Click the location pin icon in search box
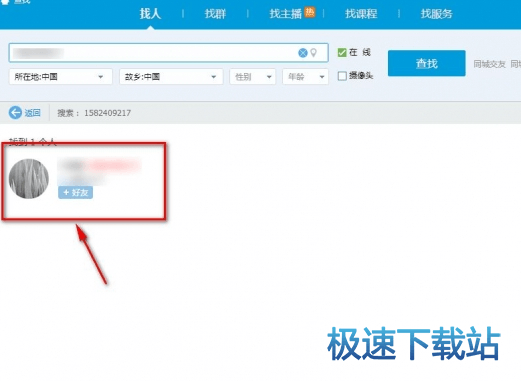Image resolution: width=521 pixels, height=381 pixels. [313, 53]
